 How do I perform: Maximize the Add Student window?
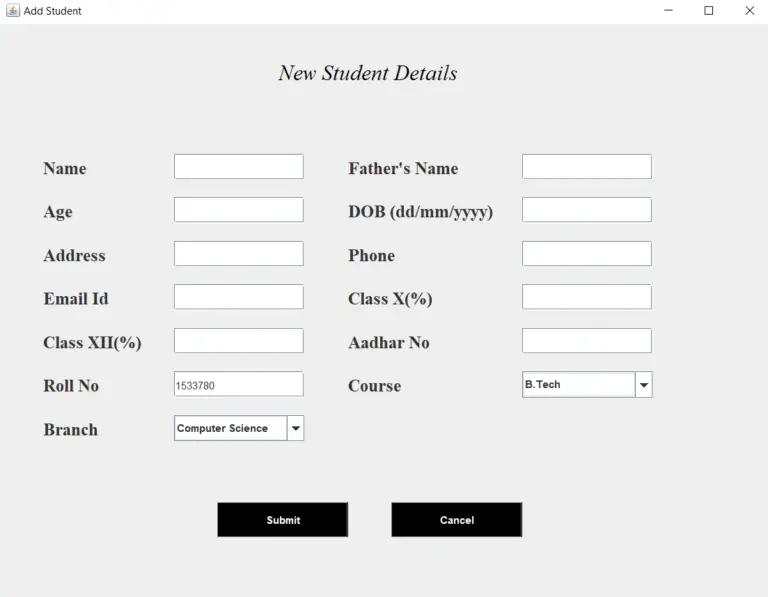pos(709,11)
